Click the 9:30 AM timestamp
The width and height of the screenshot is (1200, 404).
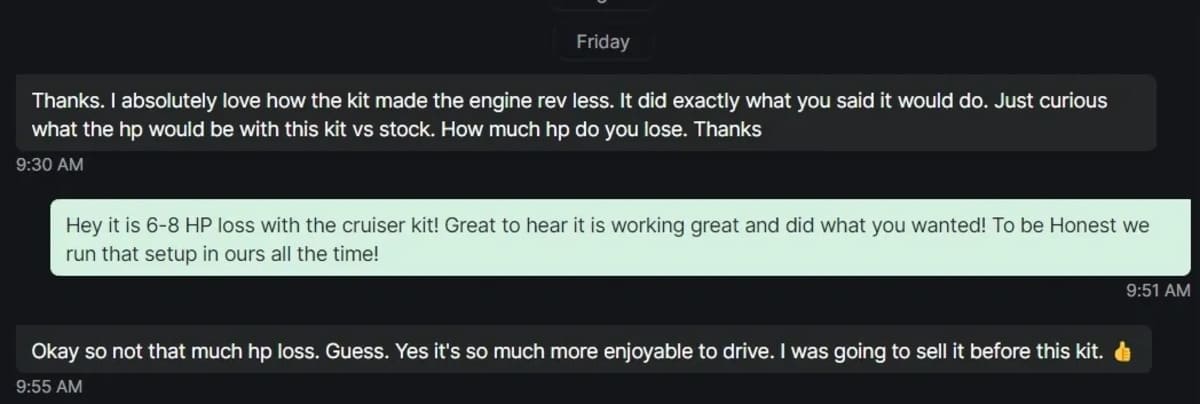[50, 165]
